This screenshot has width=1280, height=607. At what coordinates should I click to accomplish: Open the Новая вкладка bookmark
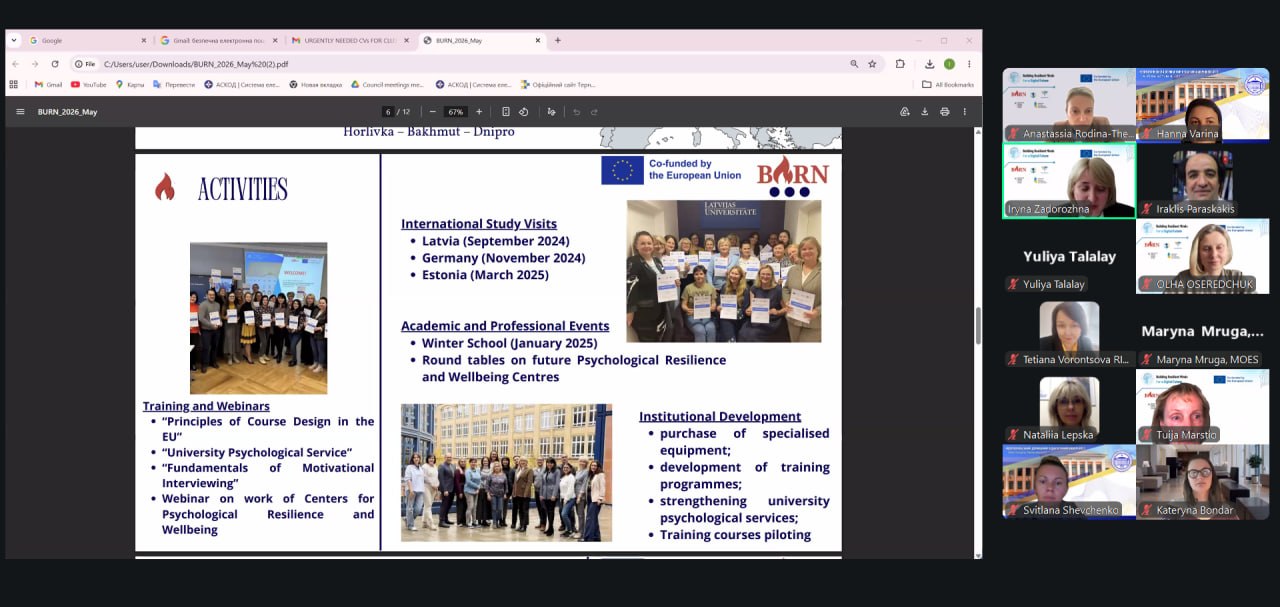point(315,85)
